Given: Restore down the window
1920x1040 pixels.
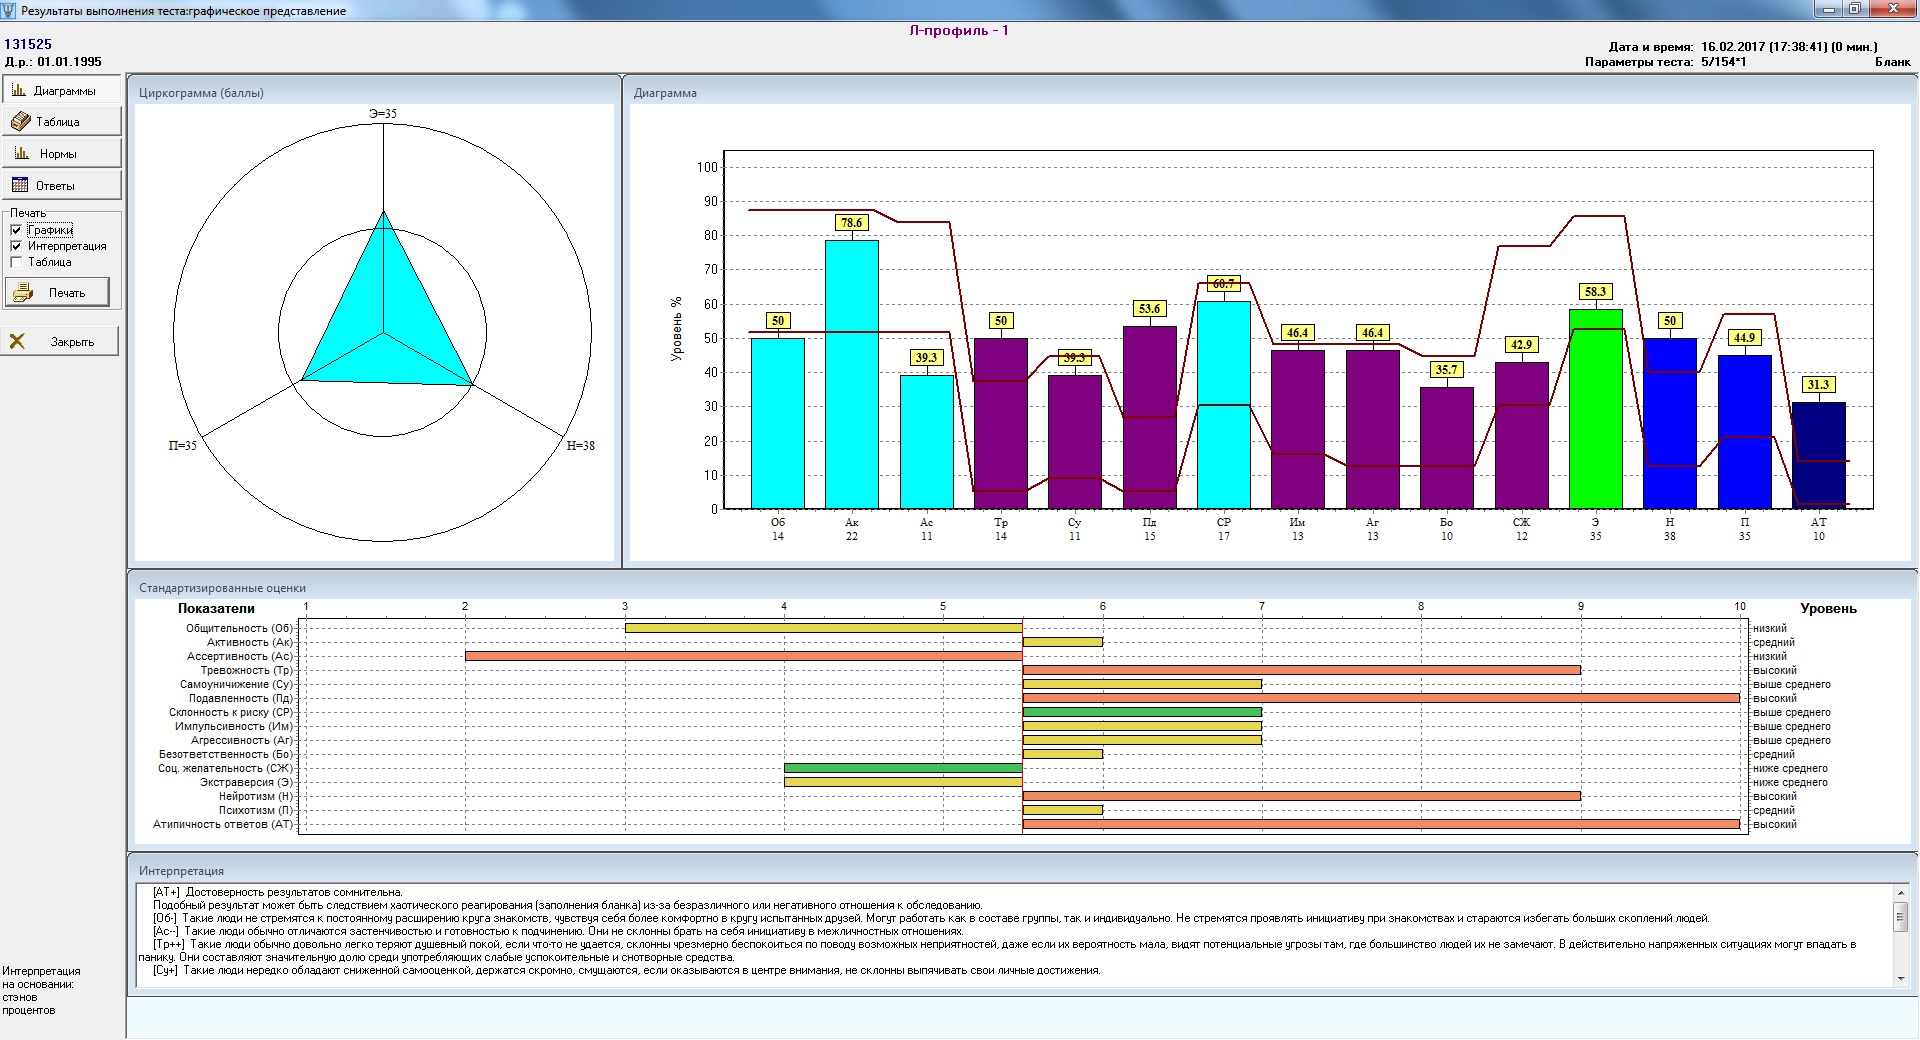Looking at the screenshot, I should coord(1854,9).
